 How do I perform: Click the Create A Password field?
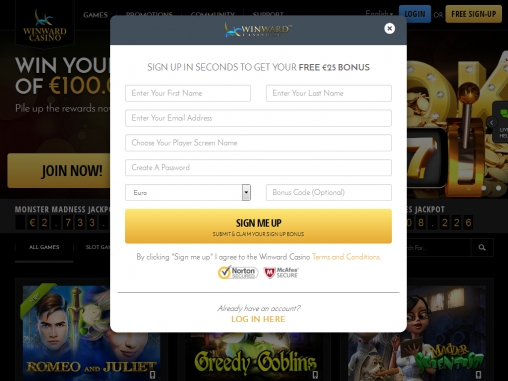point(258,167)
